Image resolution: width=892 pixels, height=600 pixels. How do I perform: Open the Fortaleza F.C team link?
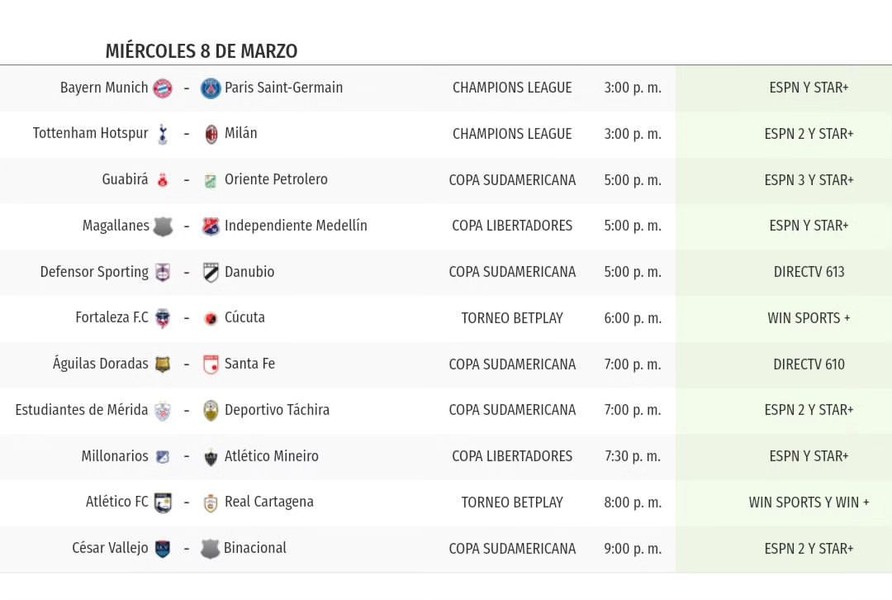pos(112,317)
